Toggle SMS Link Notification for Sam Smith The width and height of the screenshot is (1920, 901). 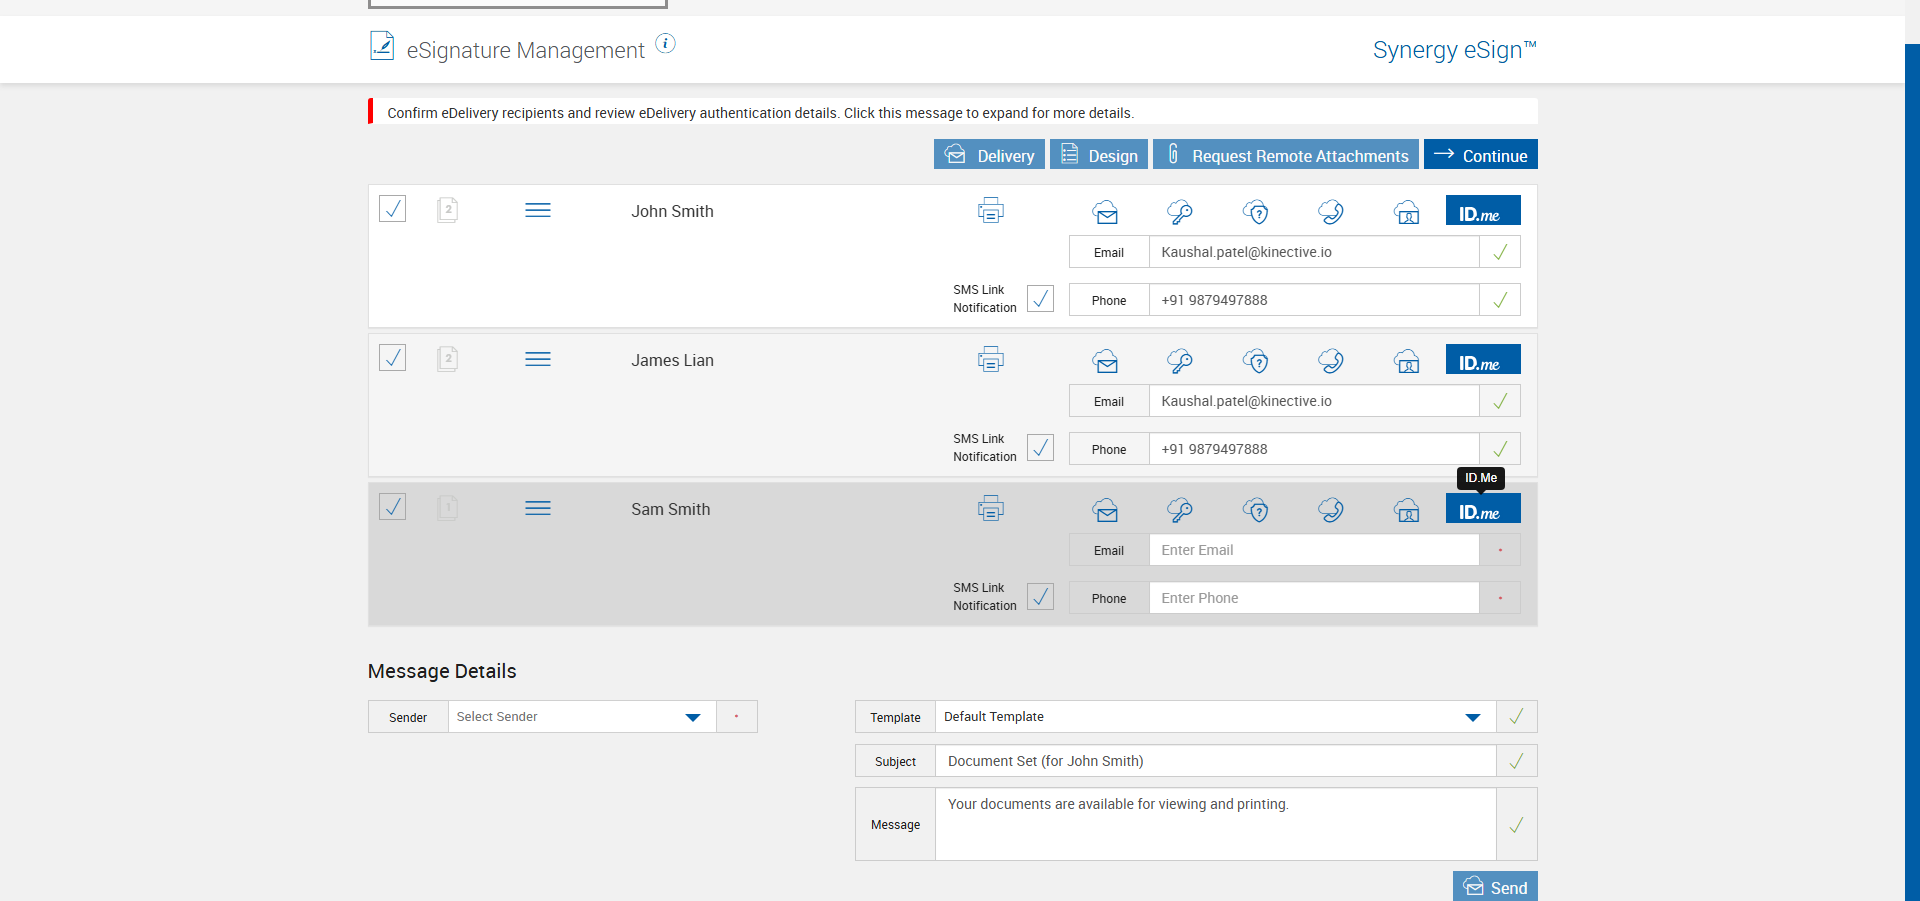coord(1040,597)
